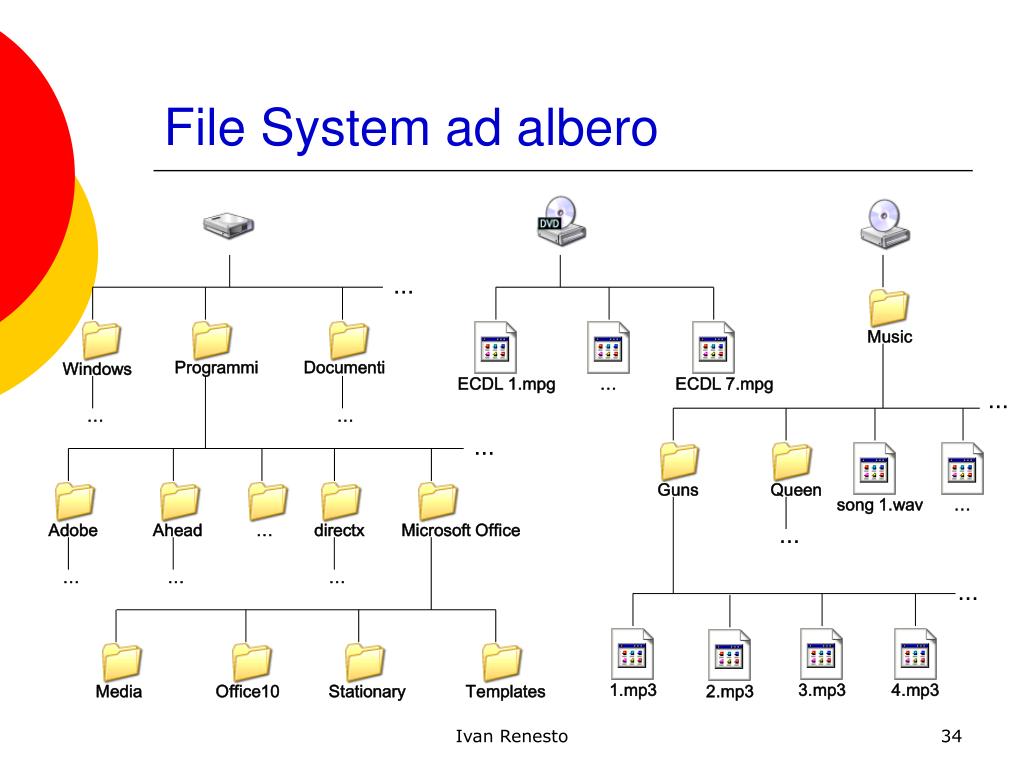
Task: Open the Ahead folder icon
Action: point(180,502)
